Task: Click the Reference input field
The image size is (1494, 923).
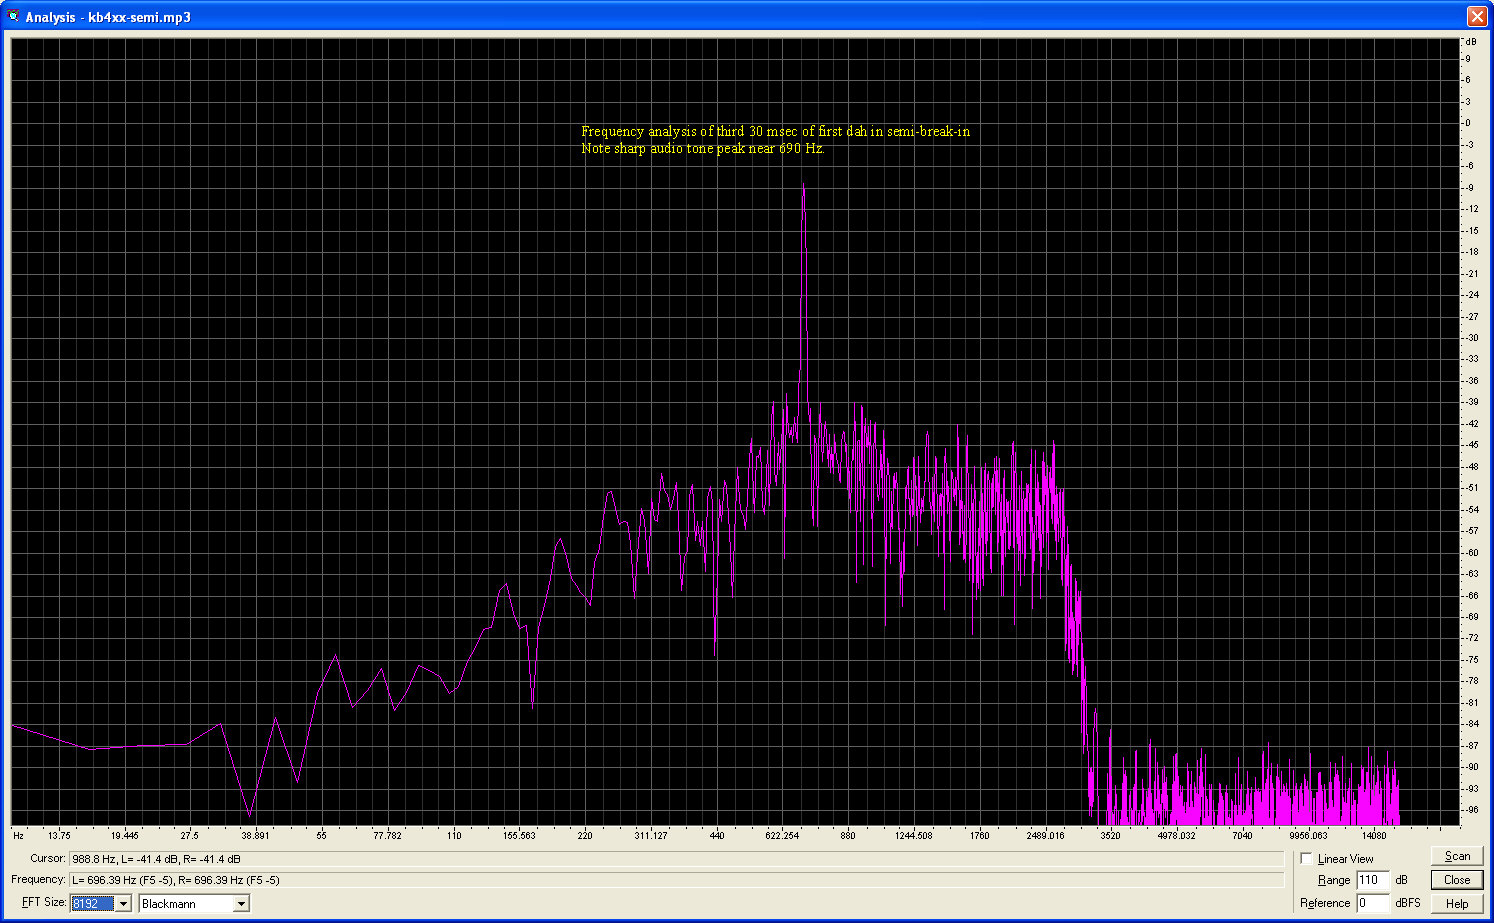Action: pos(1373,903)
